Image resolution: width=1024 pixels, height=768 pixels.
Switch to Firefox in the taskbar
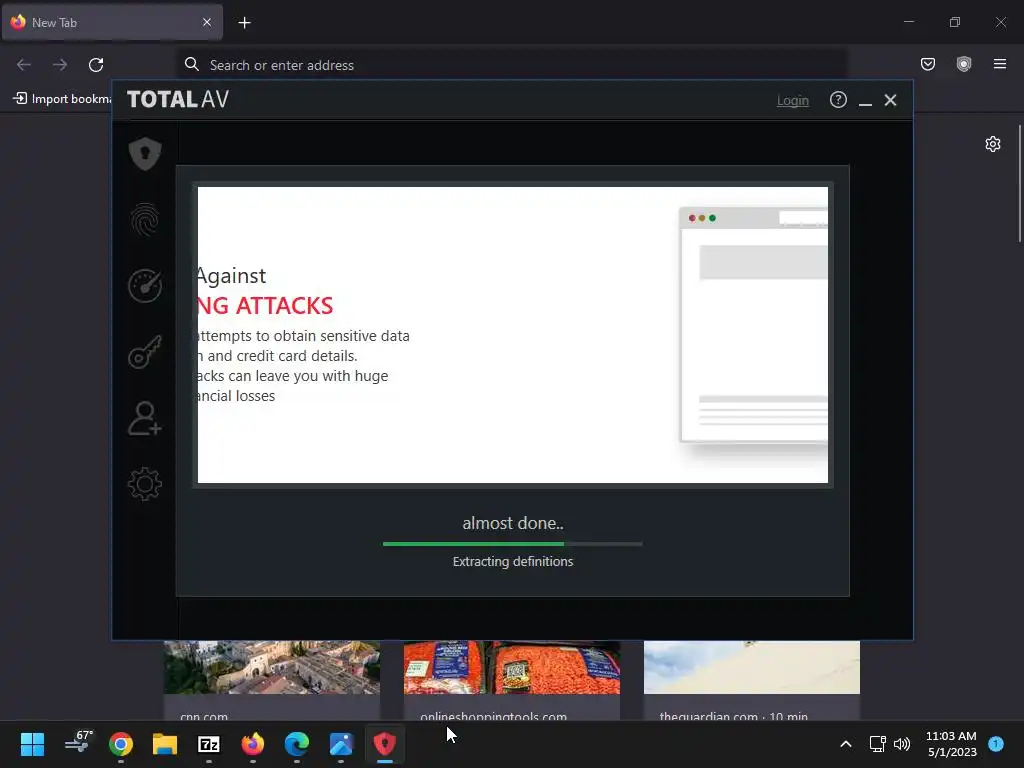(253, 744)
